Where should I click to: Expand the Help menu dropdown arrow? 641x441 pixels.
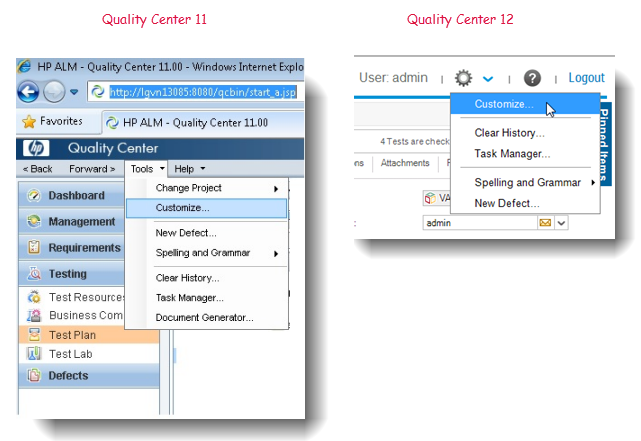(x=203, y=168)
